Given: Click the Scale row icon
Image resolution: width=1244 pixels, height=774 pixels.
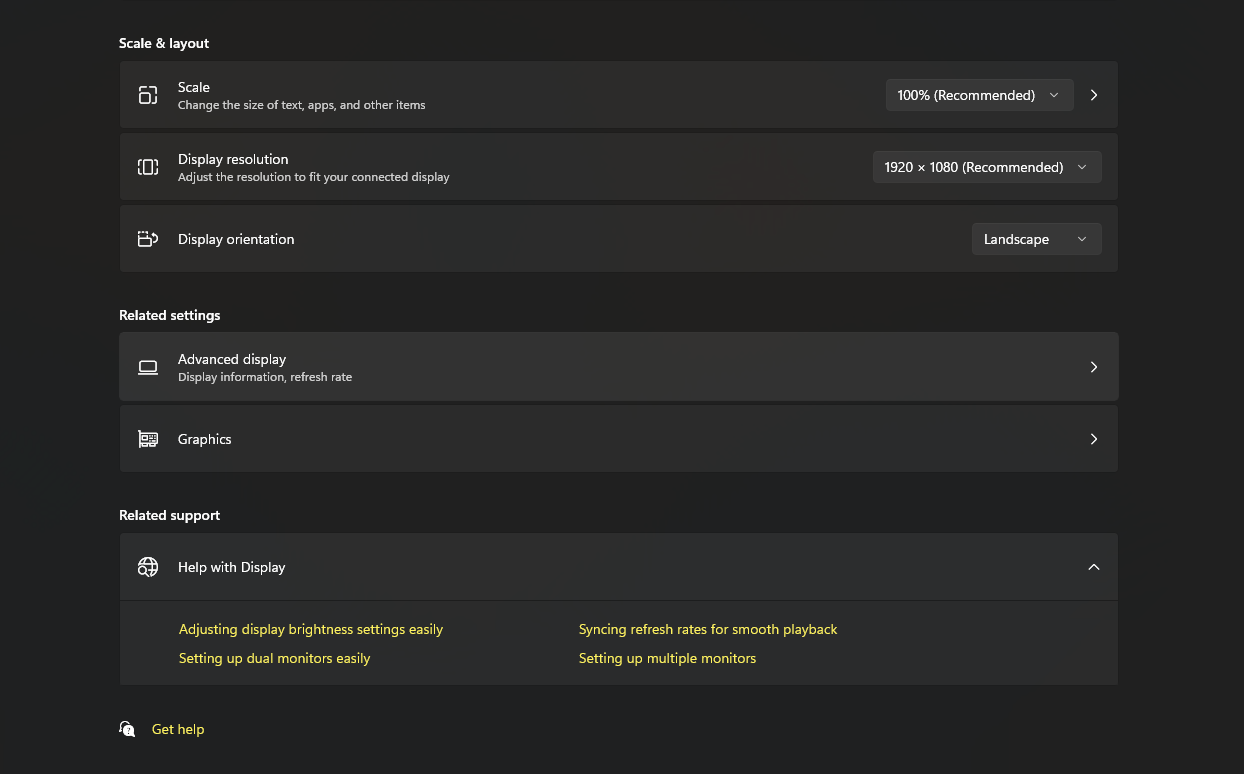Looking at the screenshot, I should click(148, 95).
